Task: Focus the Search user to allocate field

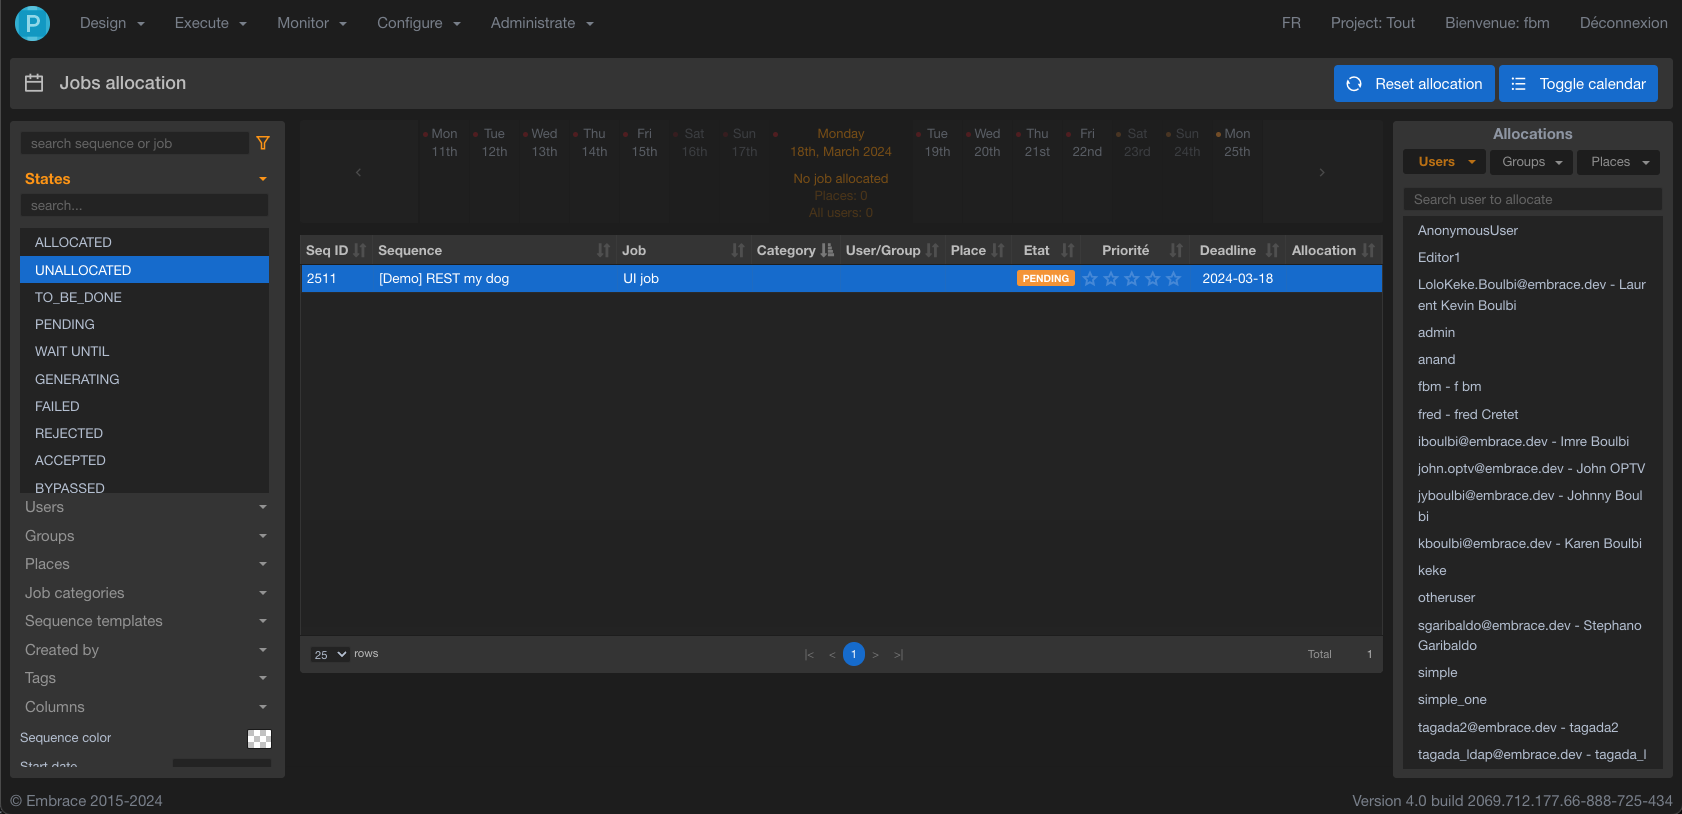Action: coord(1532,199)
